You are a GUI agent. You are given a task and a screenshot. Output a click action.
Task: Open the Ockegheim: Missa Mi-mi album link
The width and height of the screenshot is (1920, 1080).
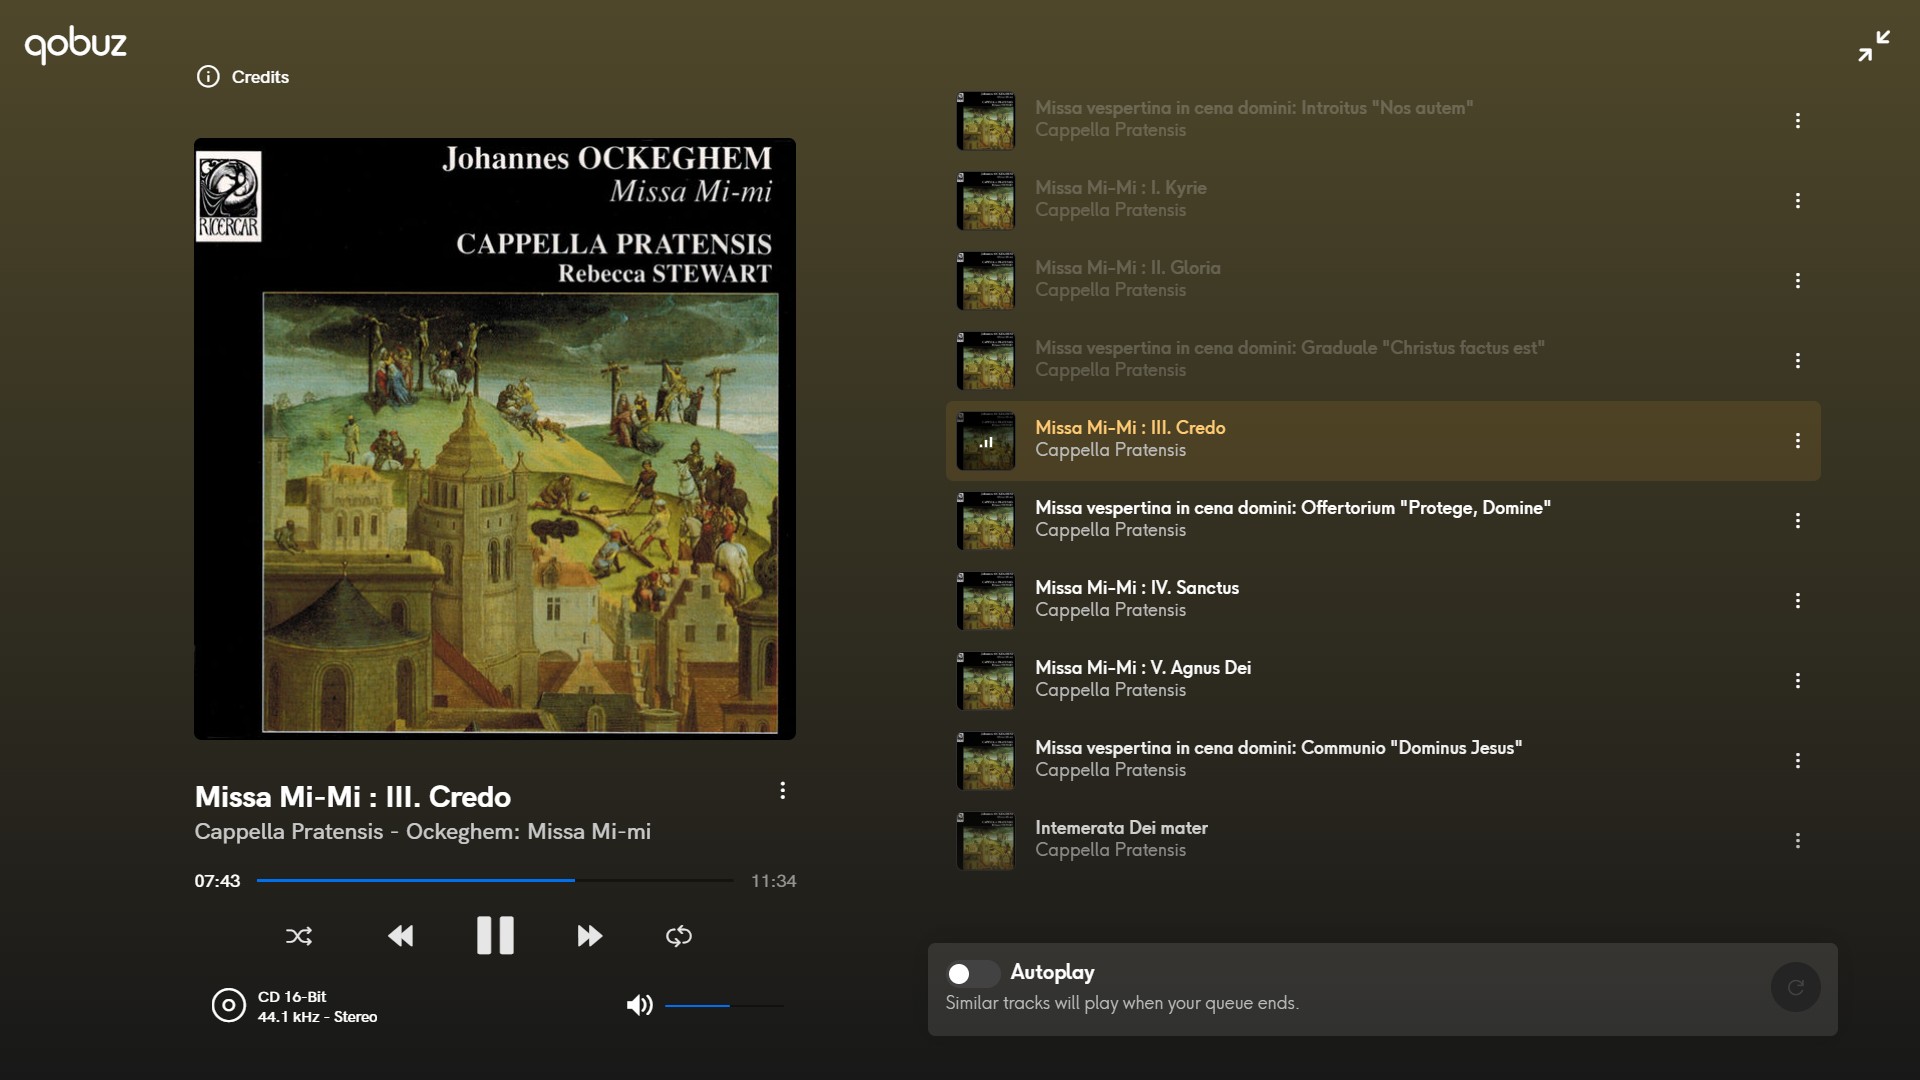(528, 832)
